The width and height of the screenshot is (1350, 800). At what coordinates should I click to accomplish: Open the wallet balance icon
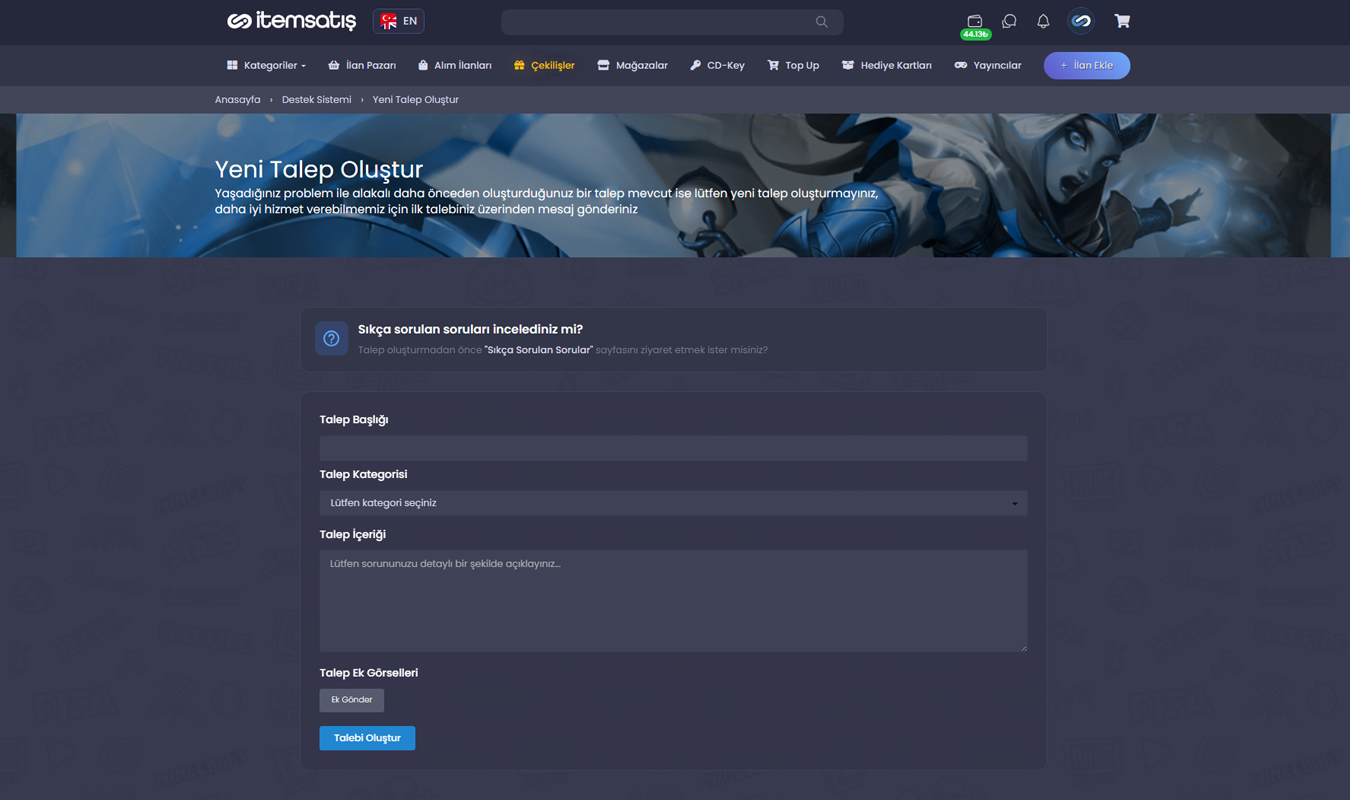coord(975,20)
